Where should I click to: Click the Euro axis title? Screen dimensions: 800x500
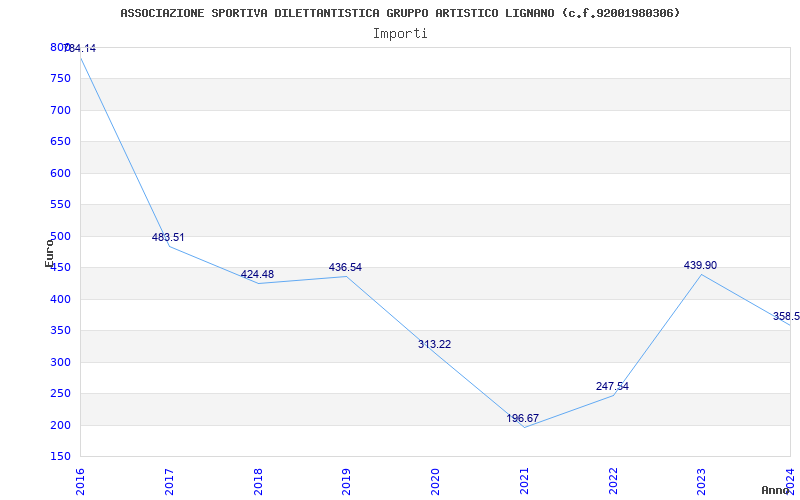click(49, 253)
